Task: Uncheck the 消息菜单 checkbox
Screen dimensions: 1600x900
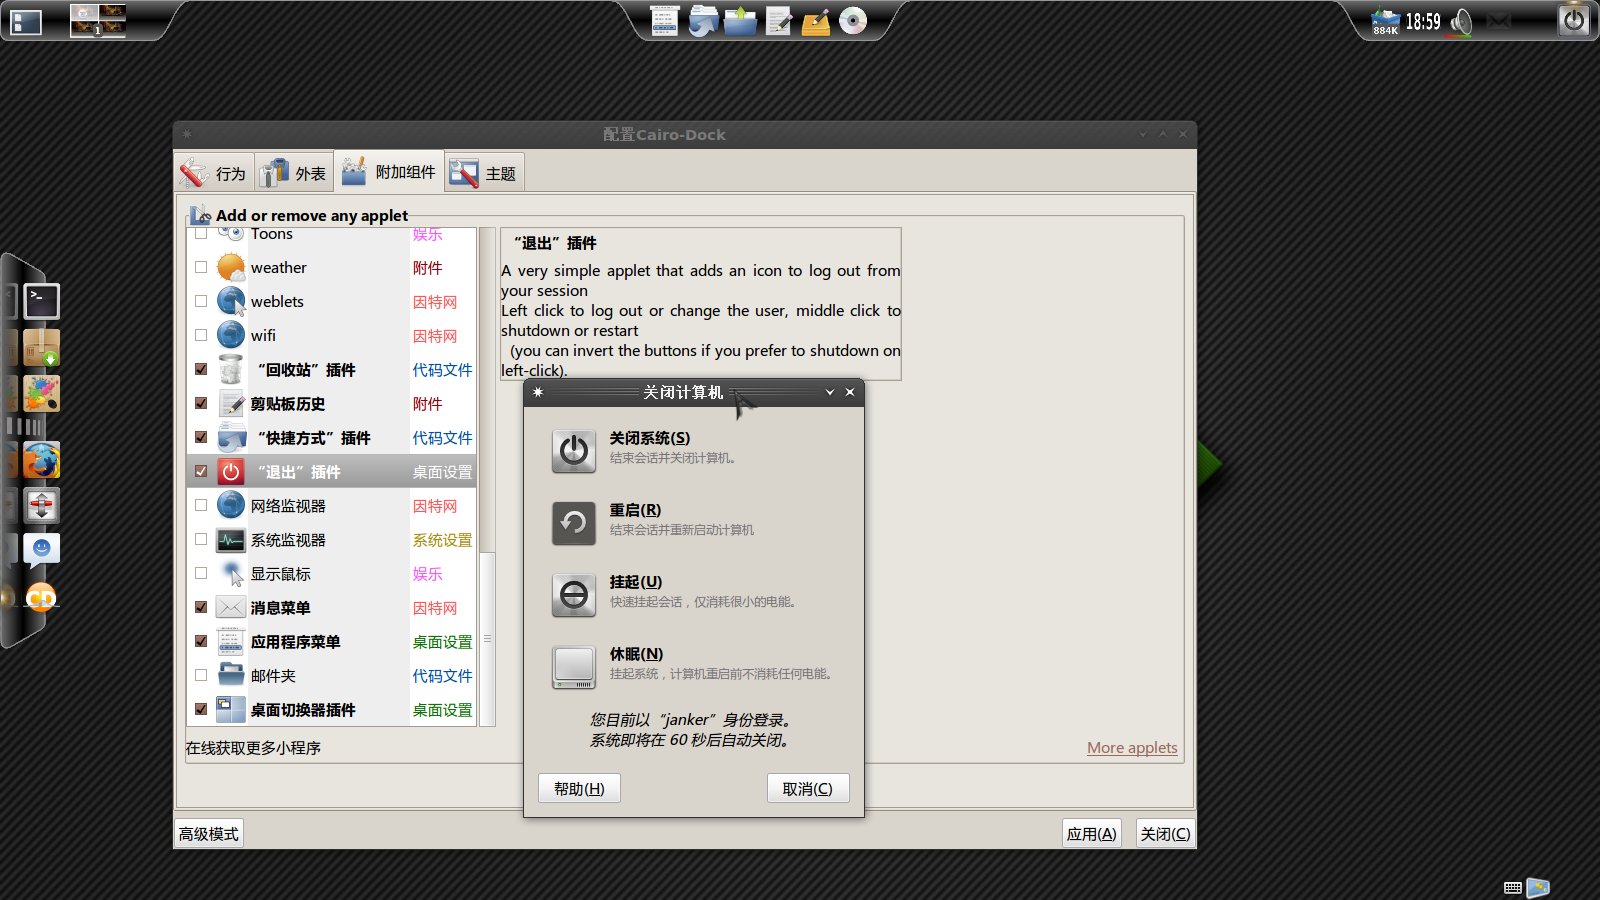Action: (201, 607)
